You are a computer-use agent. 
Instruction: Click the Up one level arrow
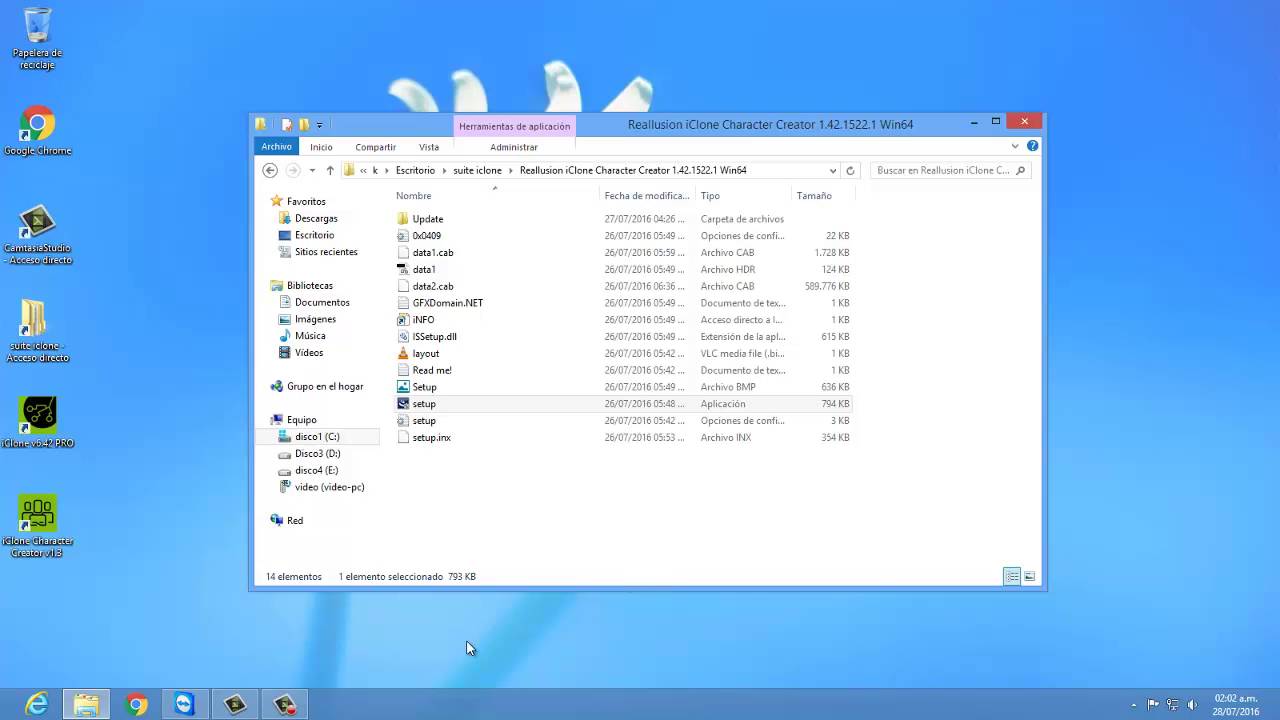pos(330,170)
